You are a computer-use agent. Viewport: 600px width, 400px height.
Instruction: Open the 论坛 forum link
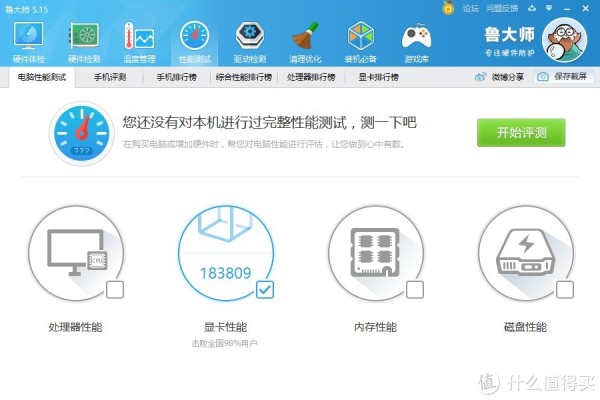click(471, 8)
